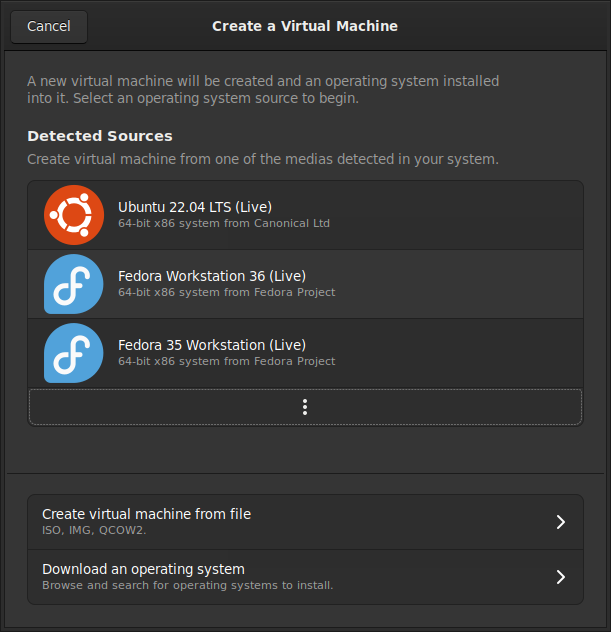Open Download an operating system
This screenshot has height=632, width=611.
305,577
